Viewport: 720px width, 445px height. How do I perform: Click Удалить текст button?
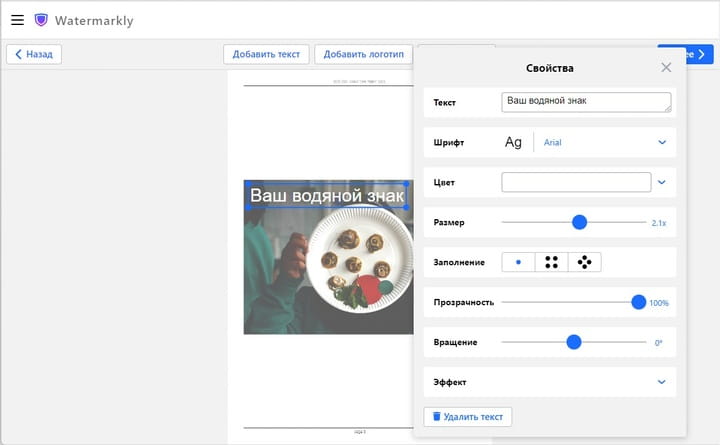pos(467,417)
